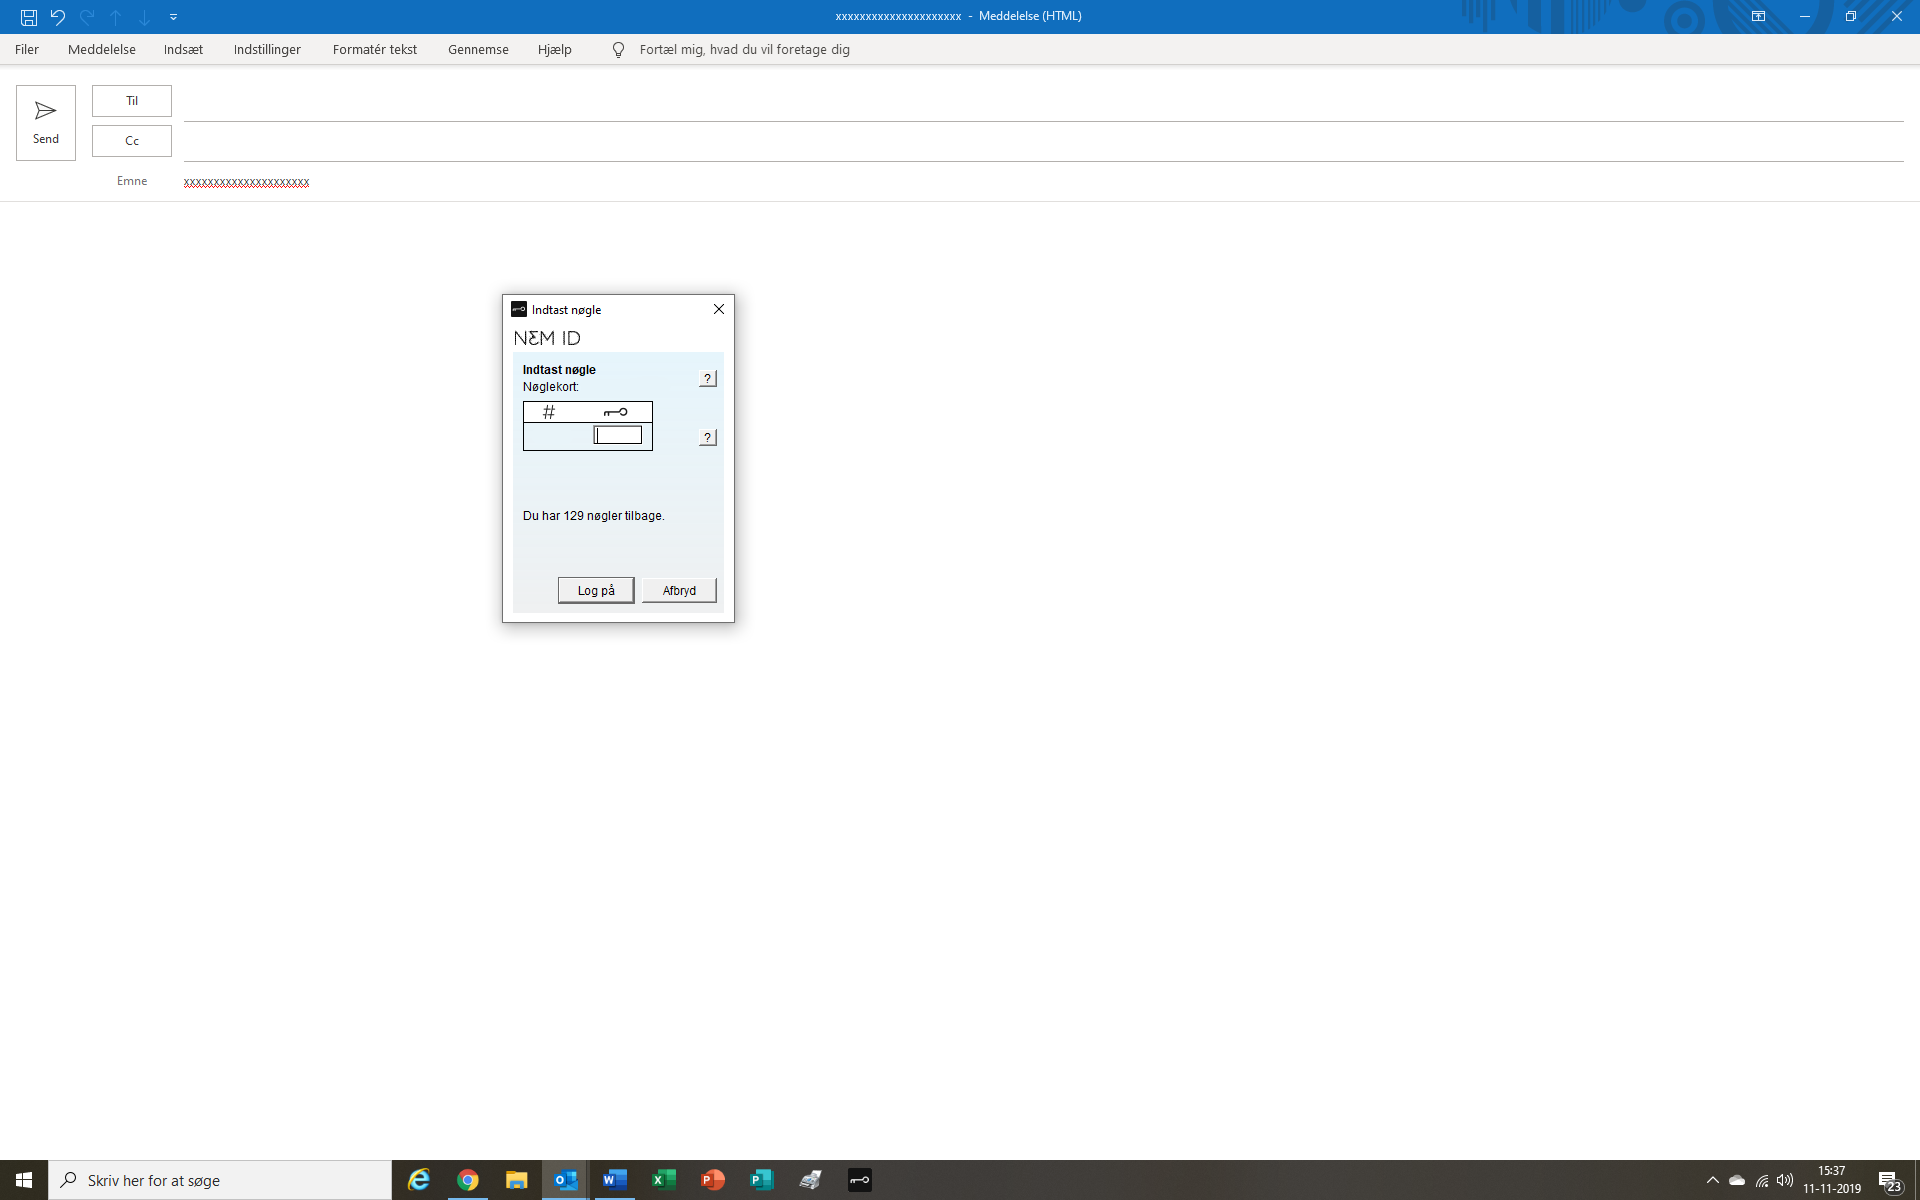Switch to the Formatér tekst tab

pos(374,50)
